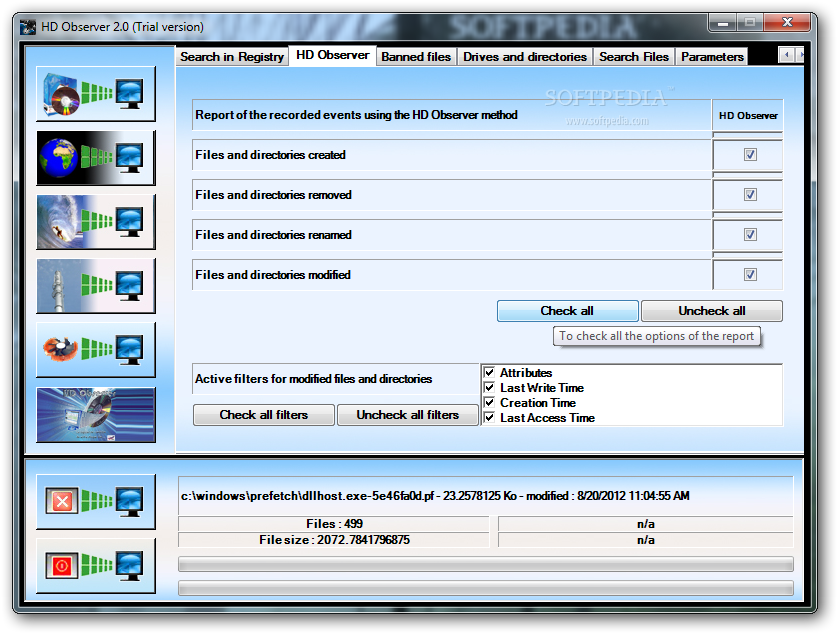
Task: Click the Check all button
Action: coord(568,311)
